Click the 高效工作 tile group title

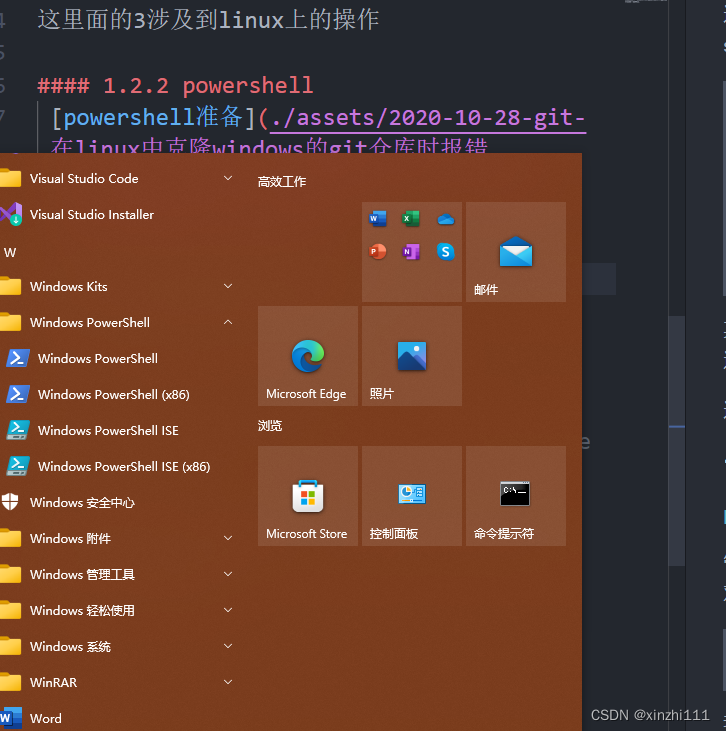(282, 182)
